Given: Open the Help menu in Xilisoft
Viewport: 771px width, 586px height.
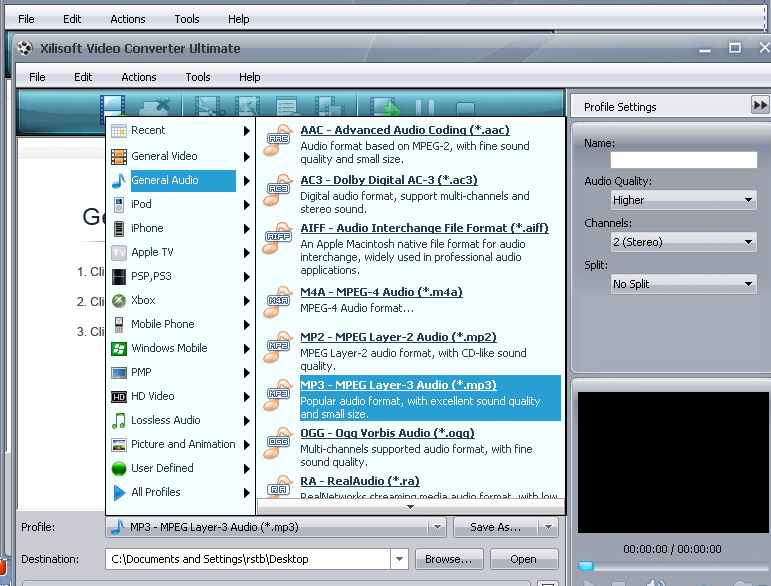Looking at the screenshot, I should pyautogui.click(x=249, y=77).
